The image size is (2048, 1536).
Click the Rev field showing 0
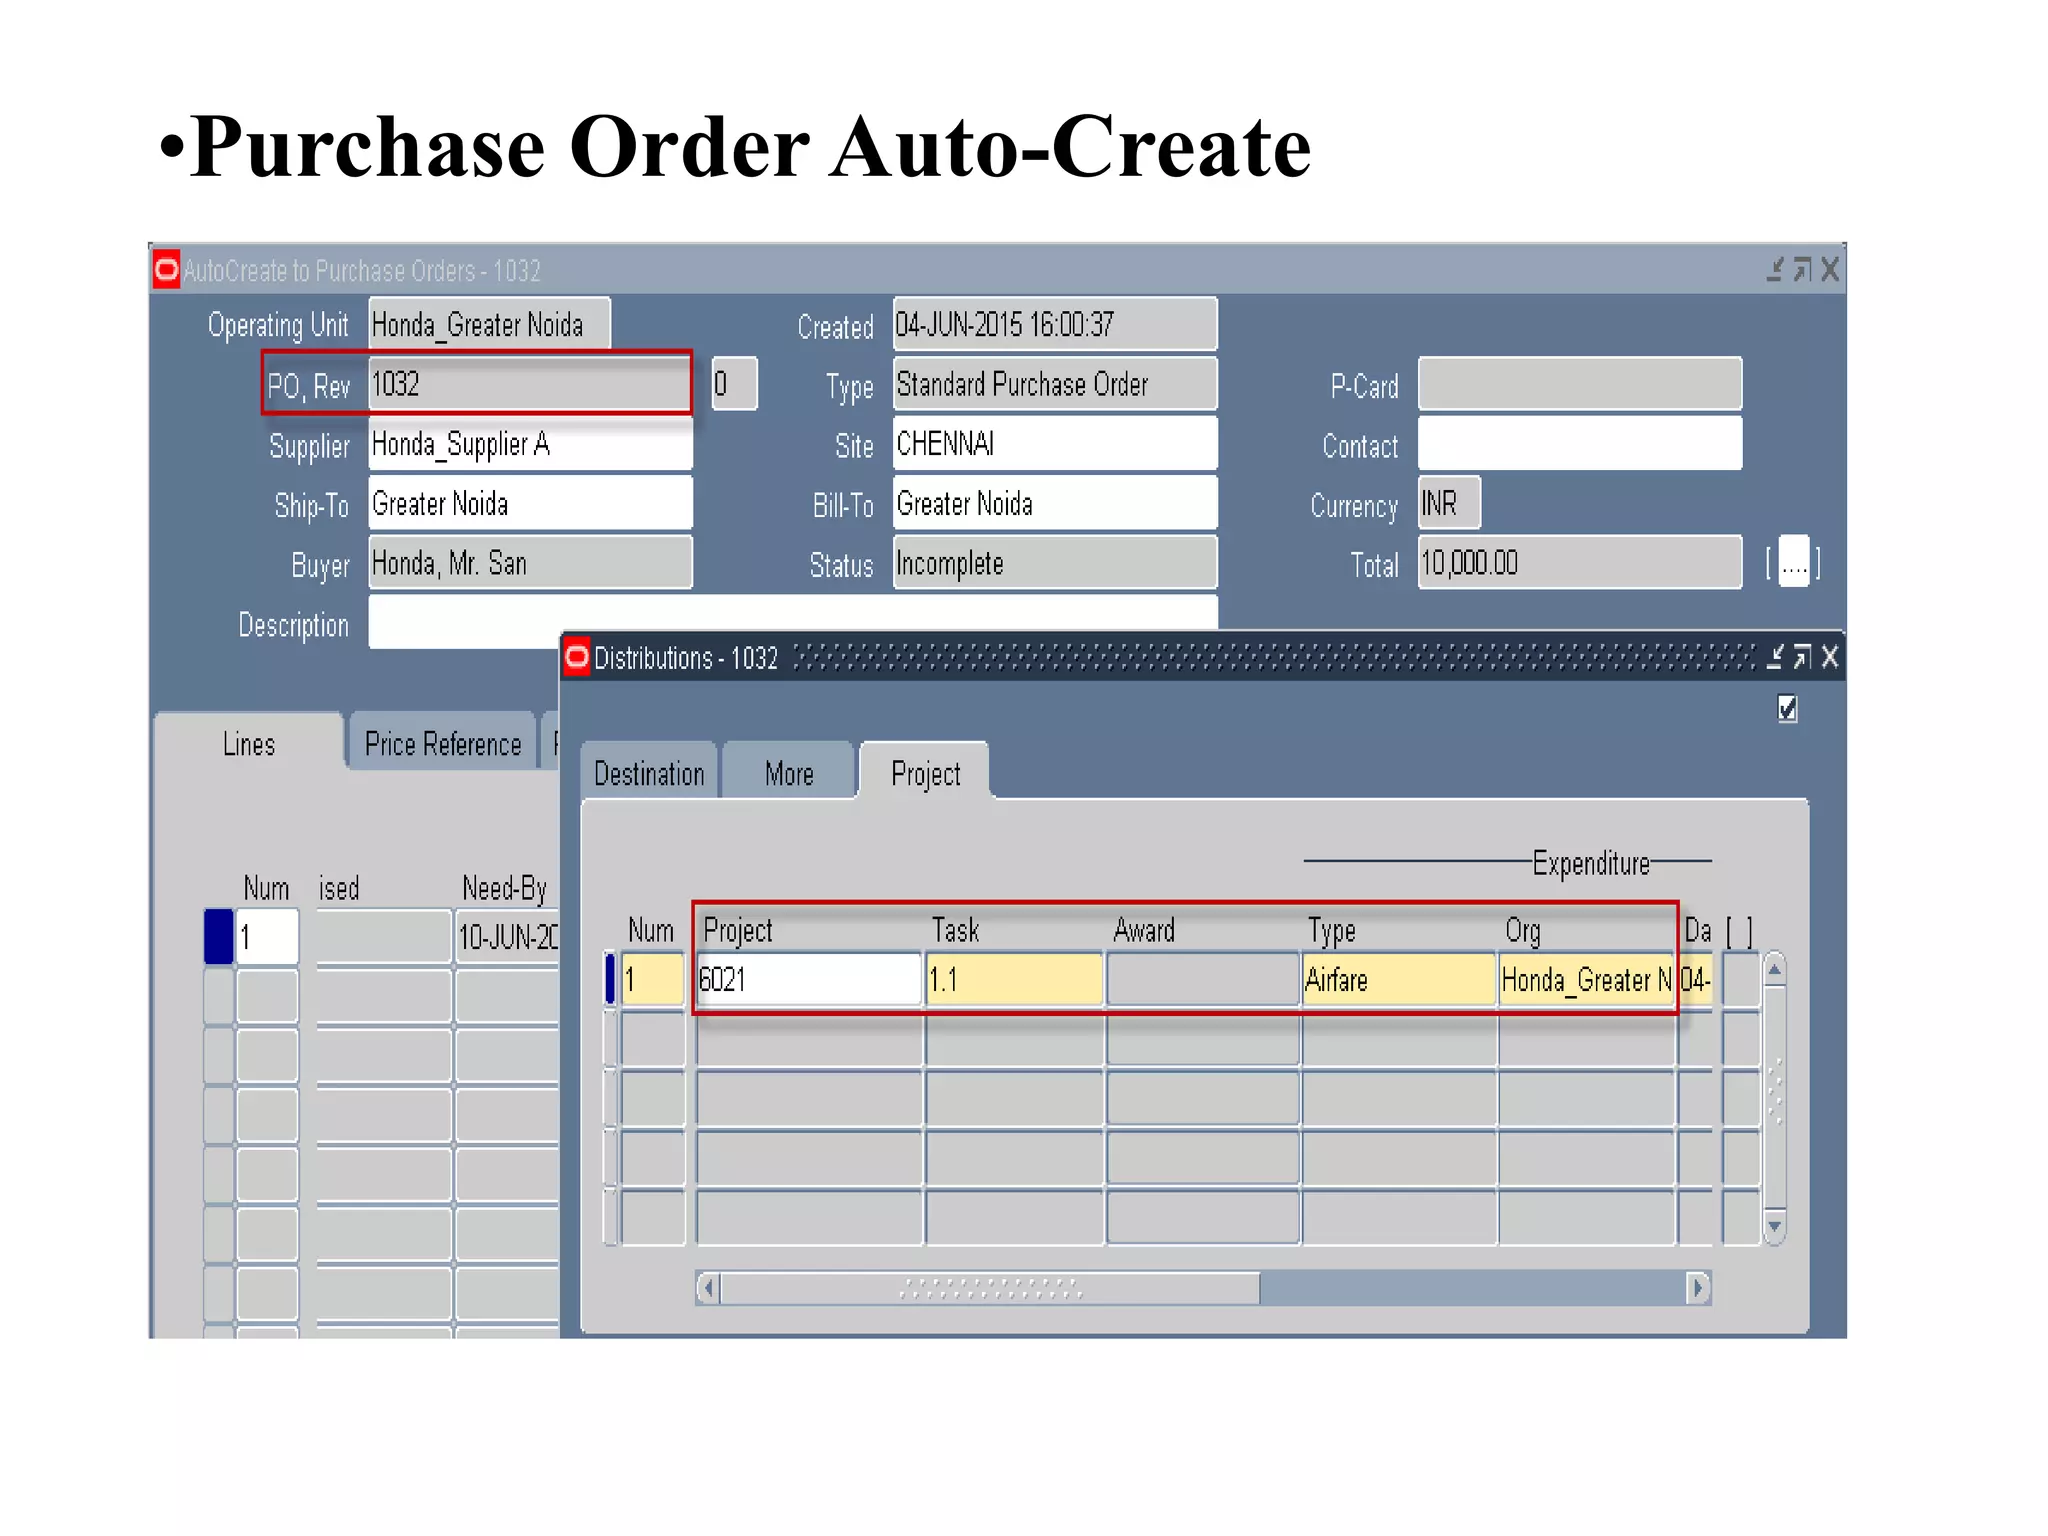(x=734, y=384)
